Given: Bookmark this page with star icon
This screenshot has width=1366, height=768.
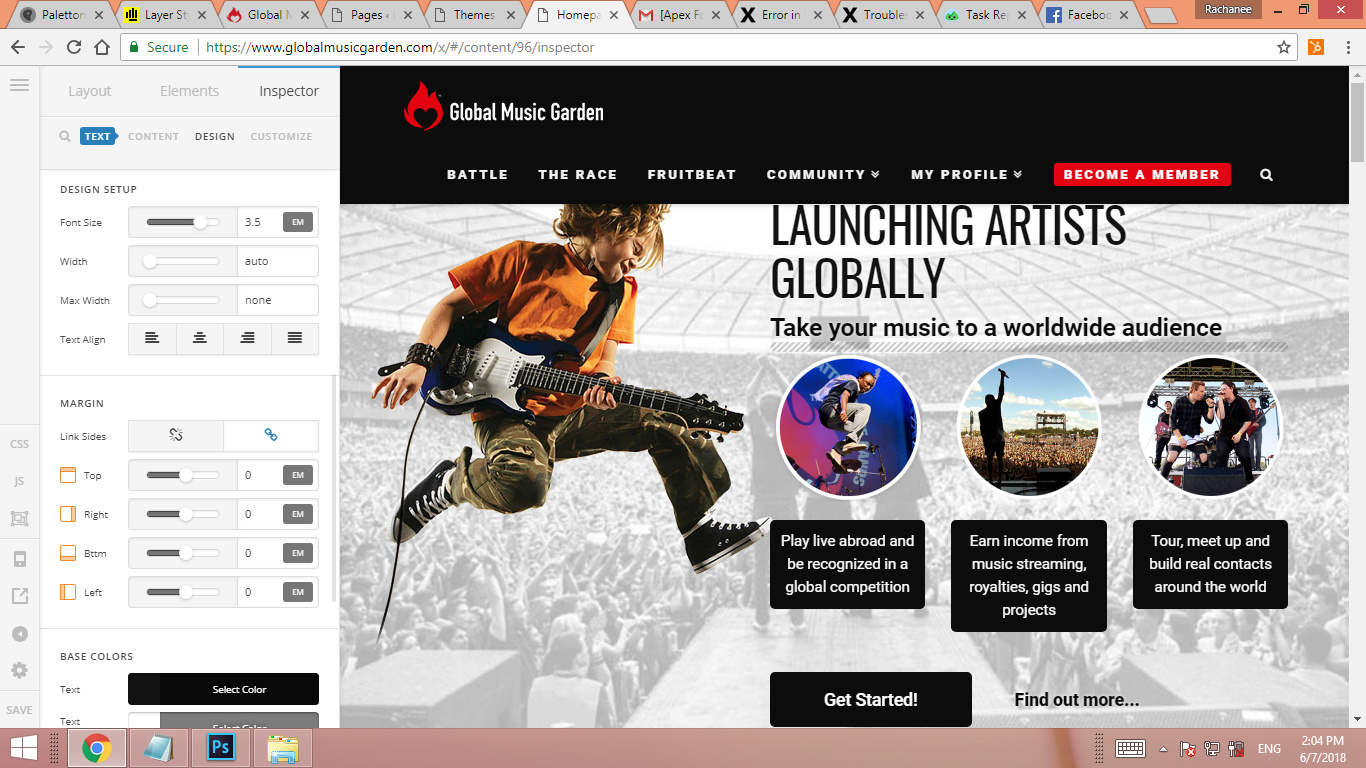Looking at the screenshot, I should pyautogui.click(x=1284, y=47).
